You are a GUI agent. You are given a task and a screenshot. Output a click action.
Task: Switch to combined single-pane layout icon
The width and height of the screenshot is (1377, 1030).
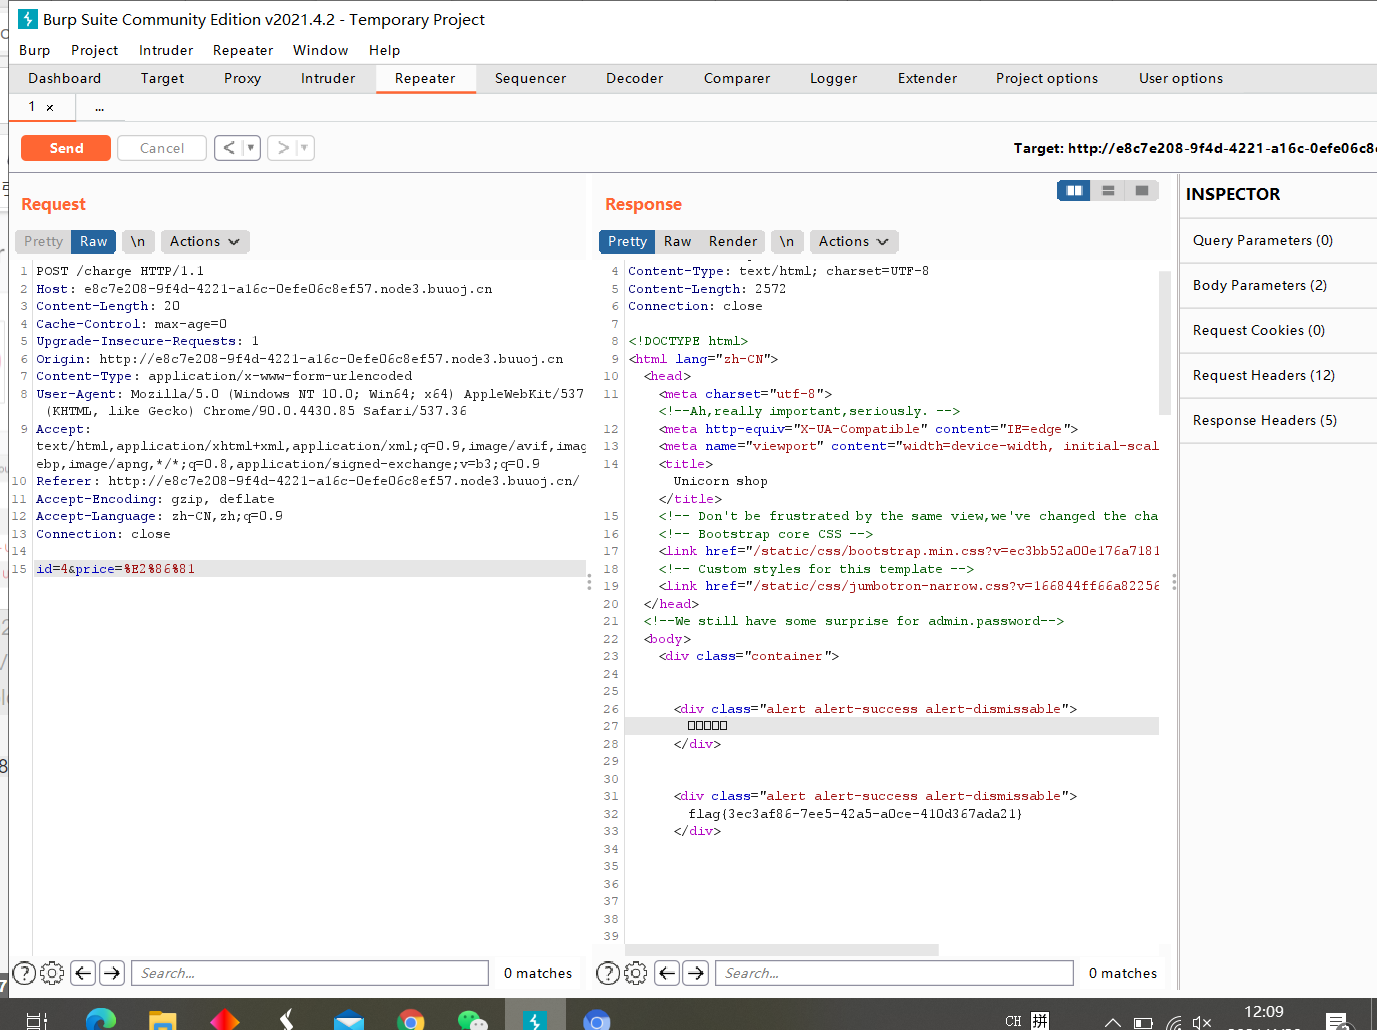point(1142,190)
